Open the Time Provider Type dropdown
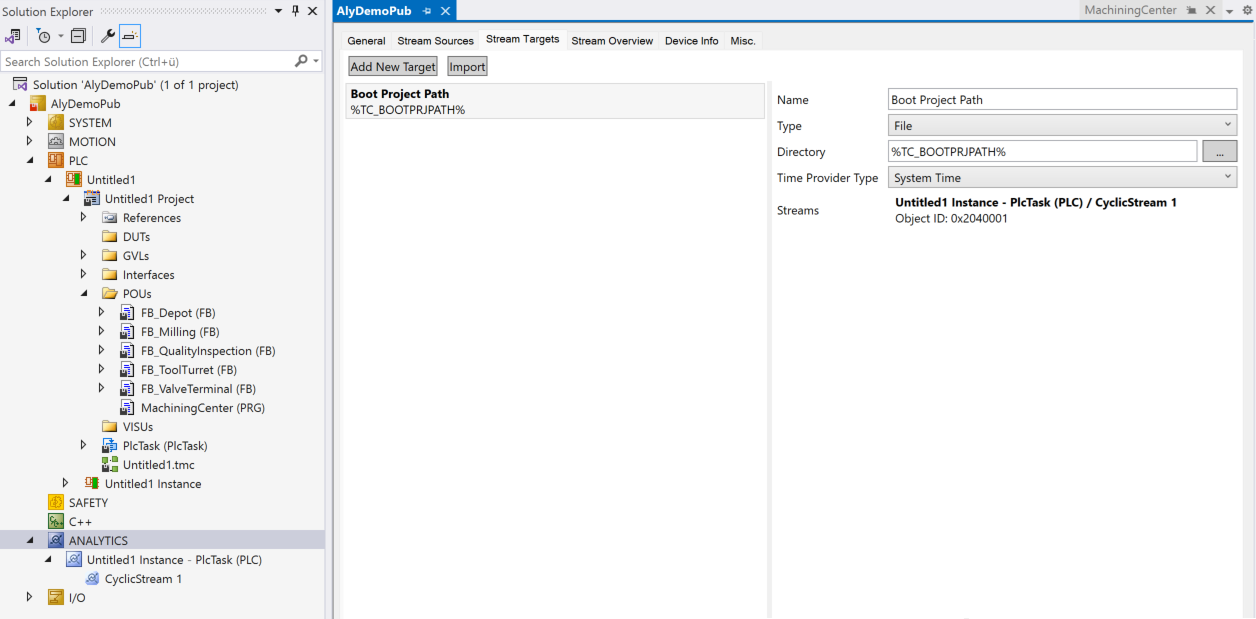Screen dimensions: 1256x619 [x=1062, y=178]
